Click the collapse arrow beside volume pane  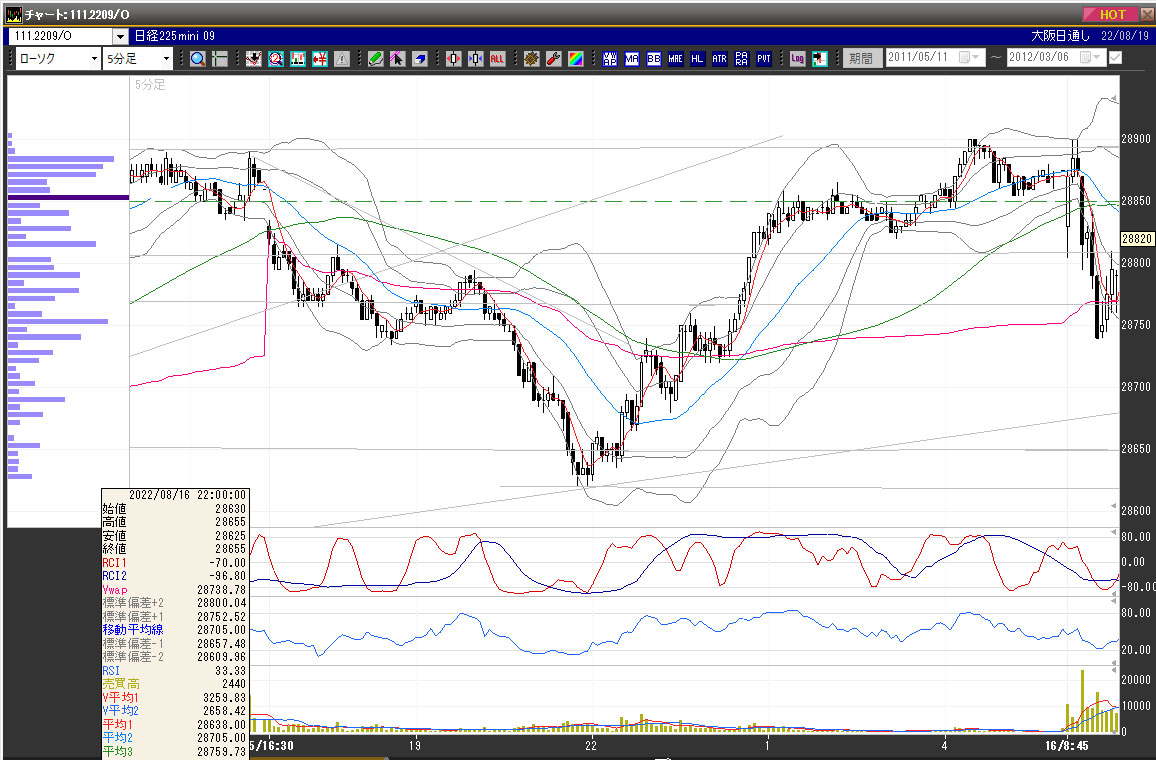tap(1114, 669)
